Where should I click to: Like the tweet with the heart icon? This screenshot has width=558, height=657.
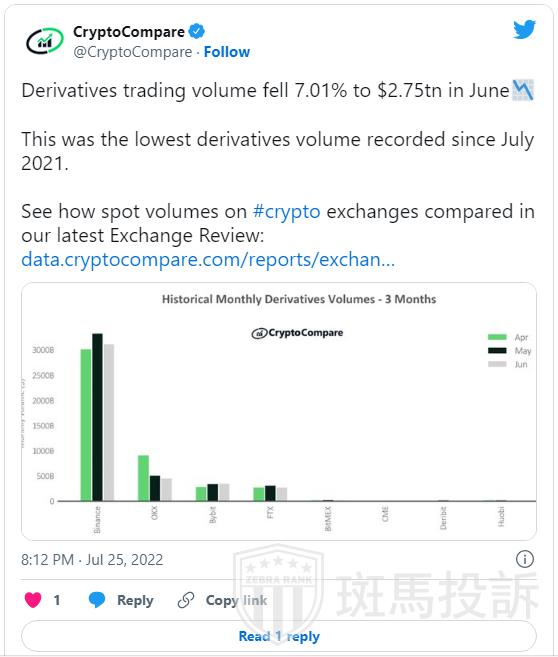click(33, 600)
